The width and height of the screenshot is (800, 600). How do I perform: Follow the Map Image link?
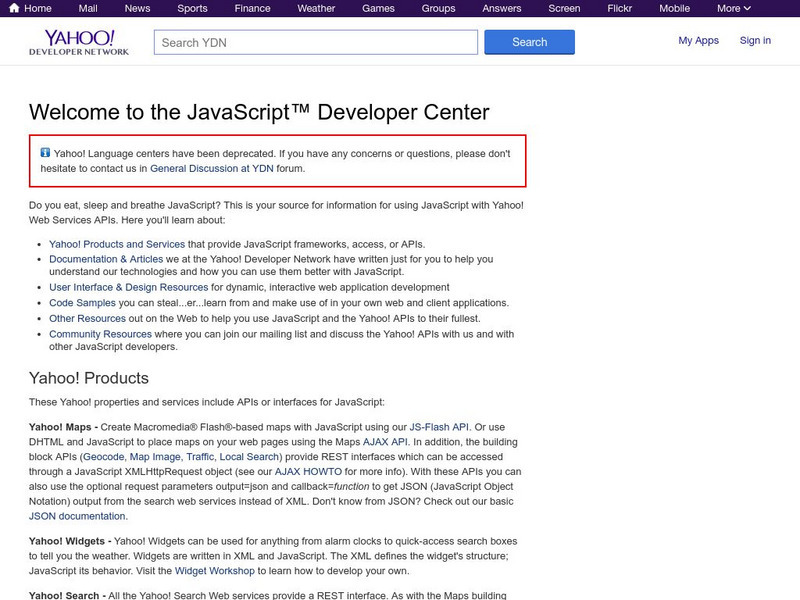155,457
